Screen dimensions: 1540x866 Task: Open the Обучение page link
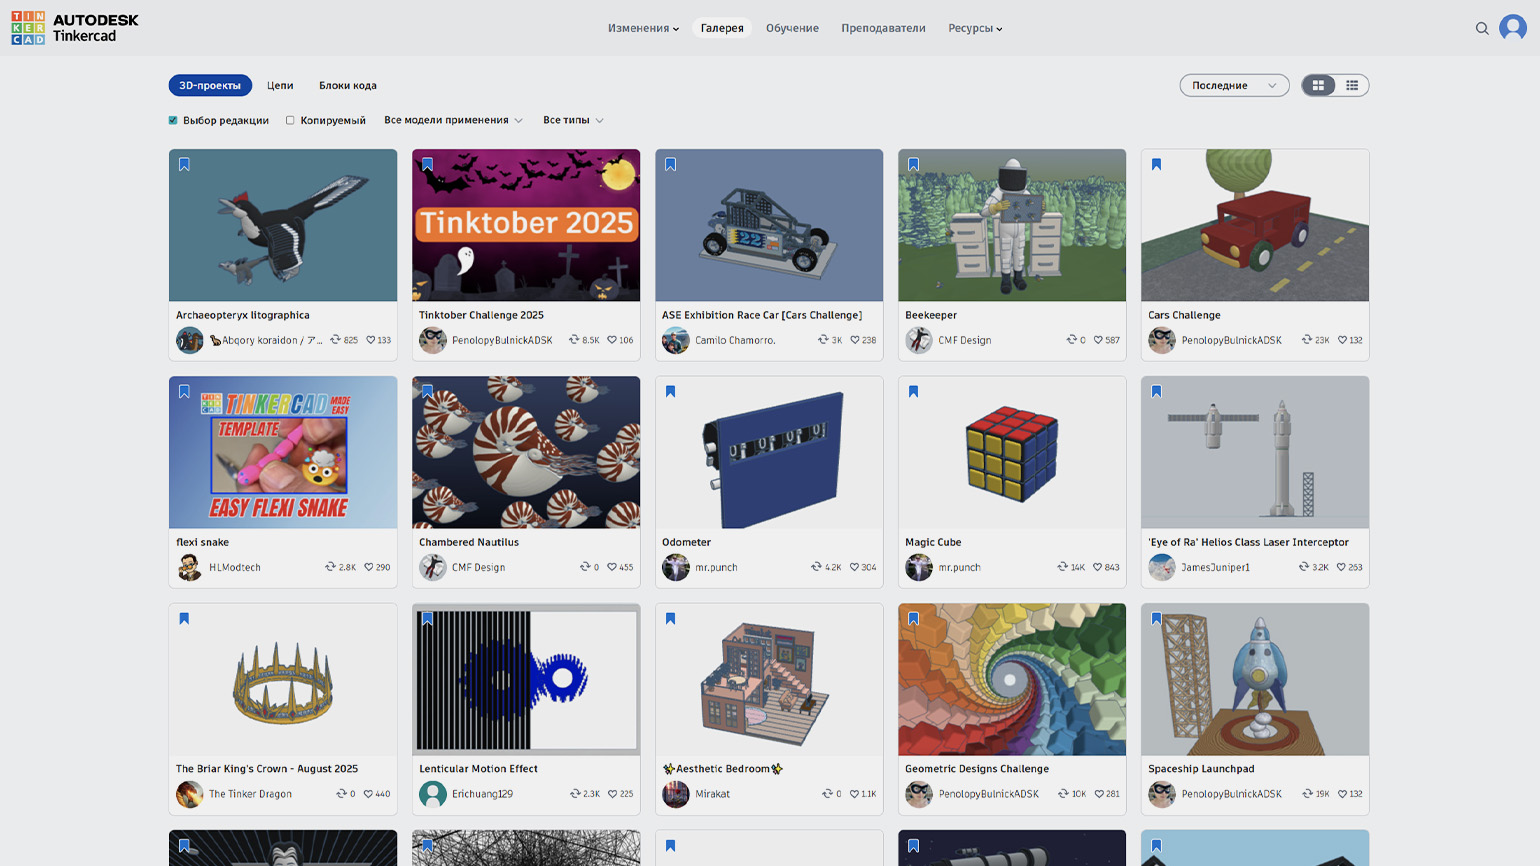pyautogui.click(x=792, y=28)
